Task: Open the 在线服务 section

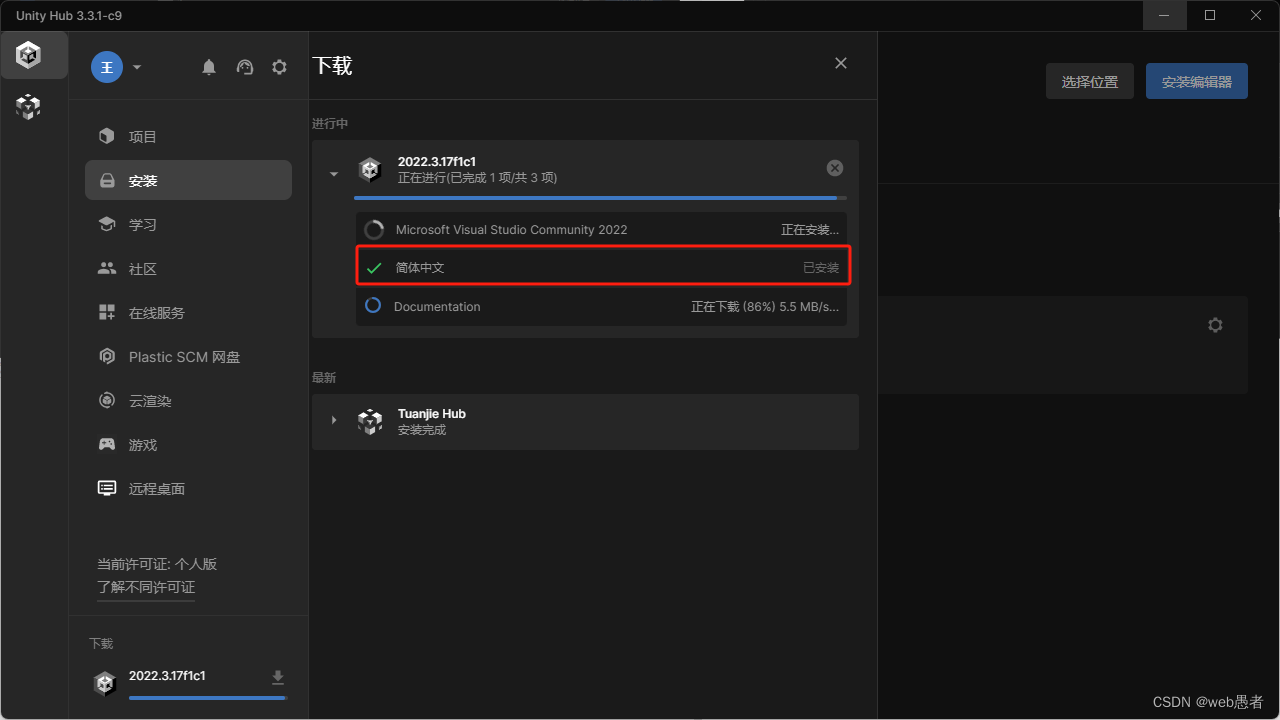Action: coord(189,312)
